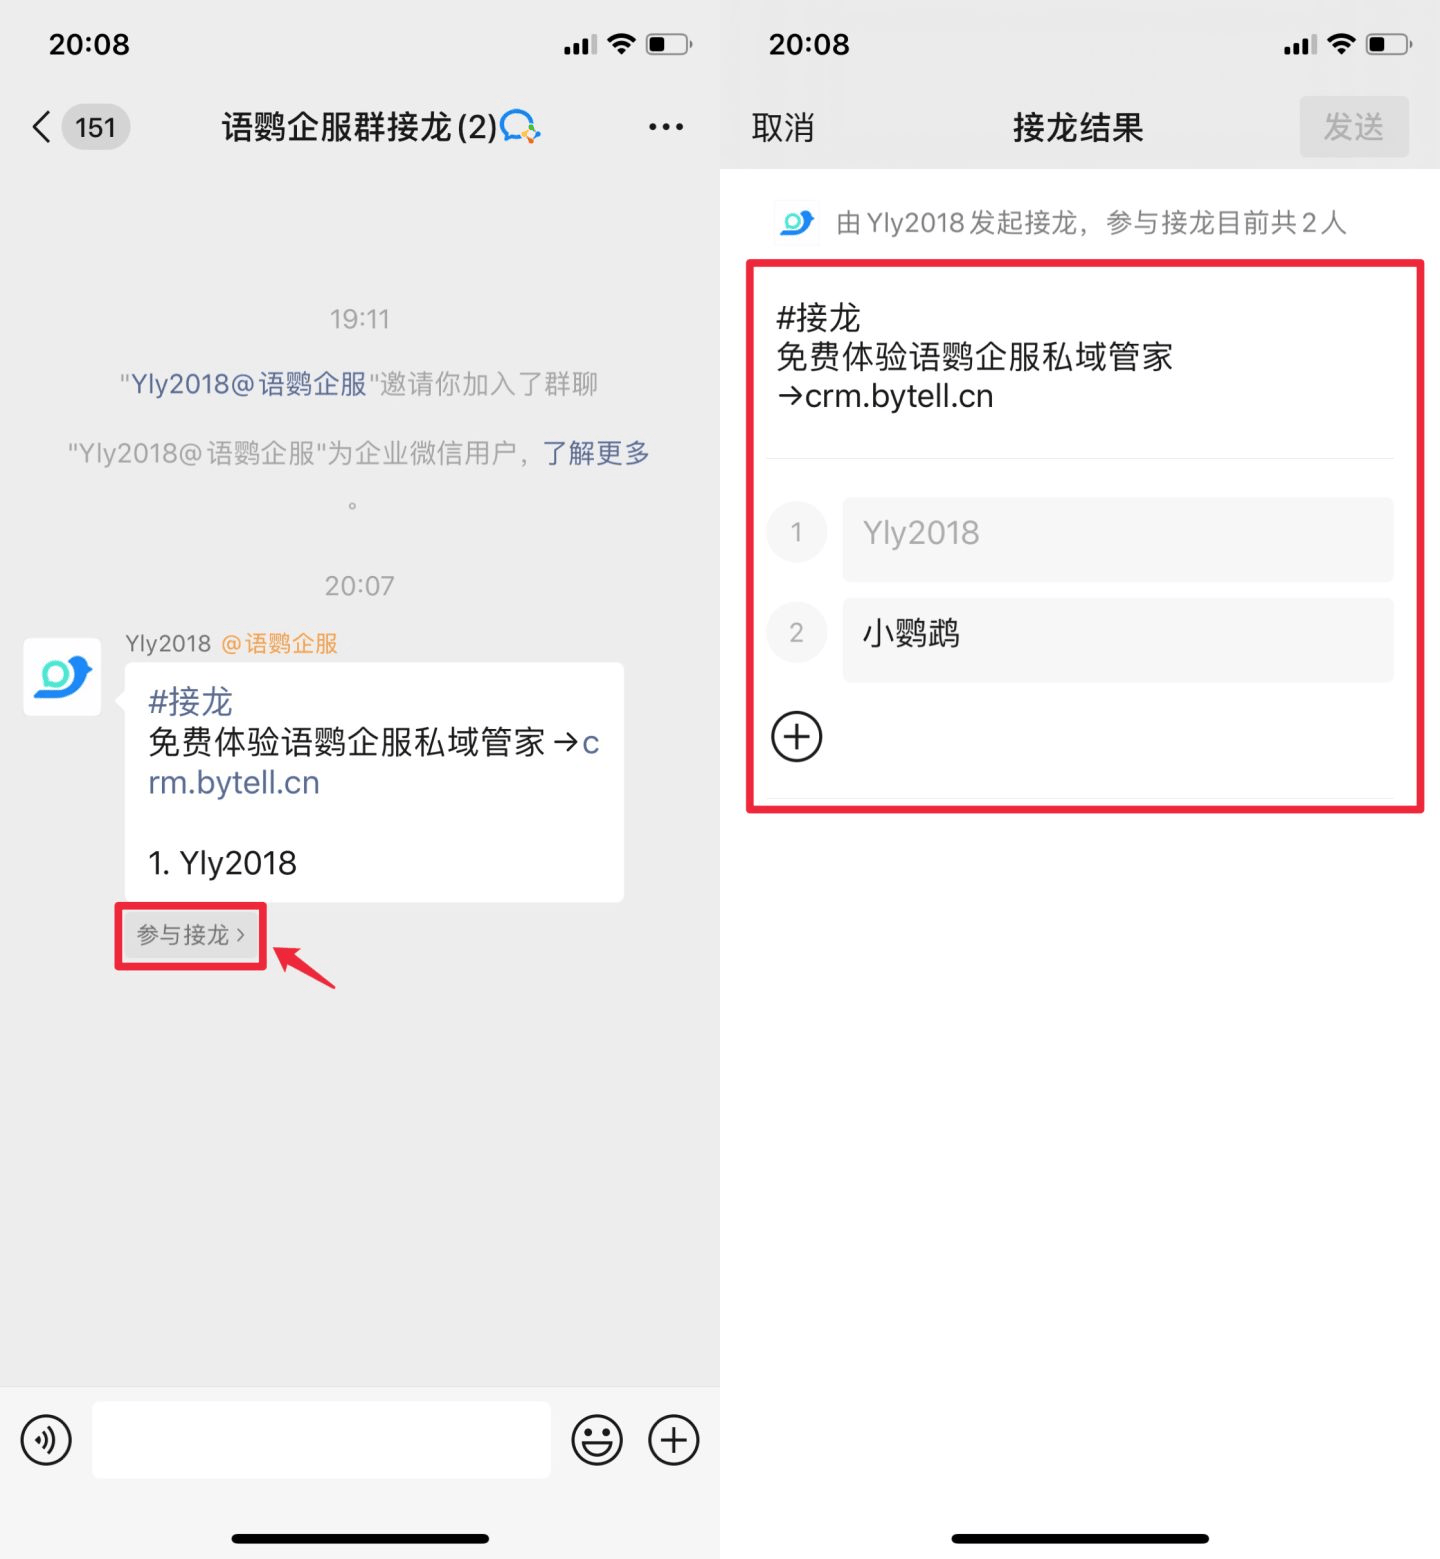Tap the voice input icon
This screenshot has height=1559, width=1440.
46,1440
